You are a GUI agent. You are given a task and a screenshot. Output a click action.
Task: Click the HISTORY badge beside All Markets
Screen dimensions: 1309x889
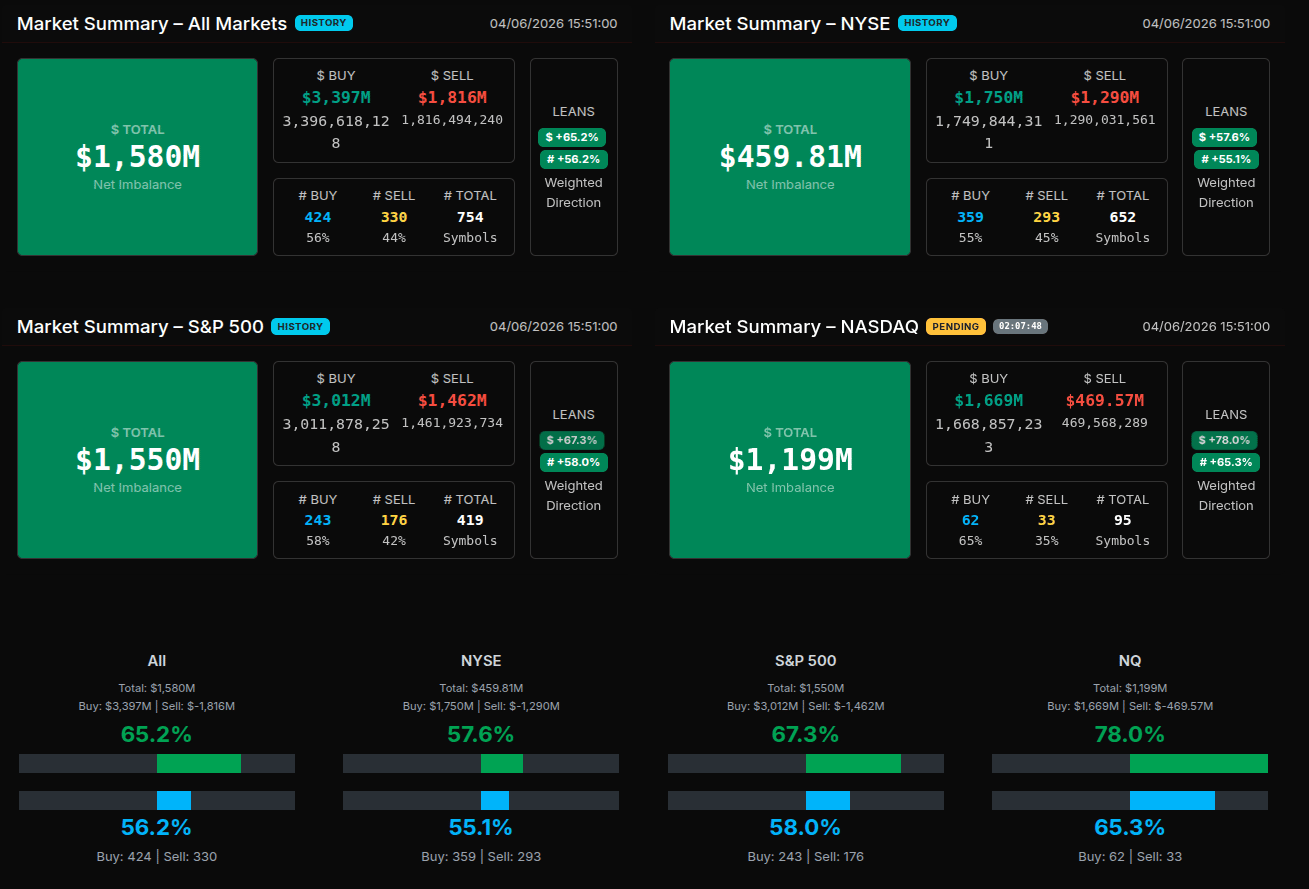click(325, 23)
